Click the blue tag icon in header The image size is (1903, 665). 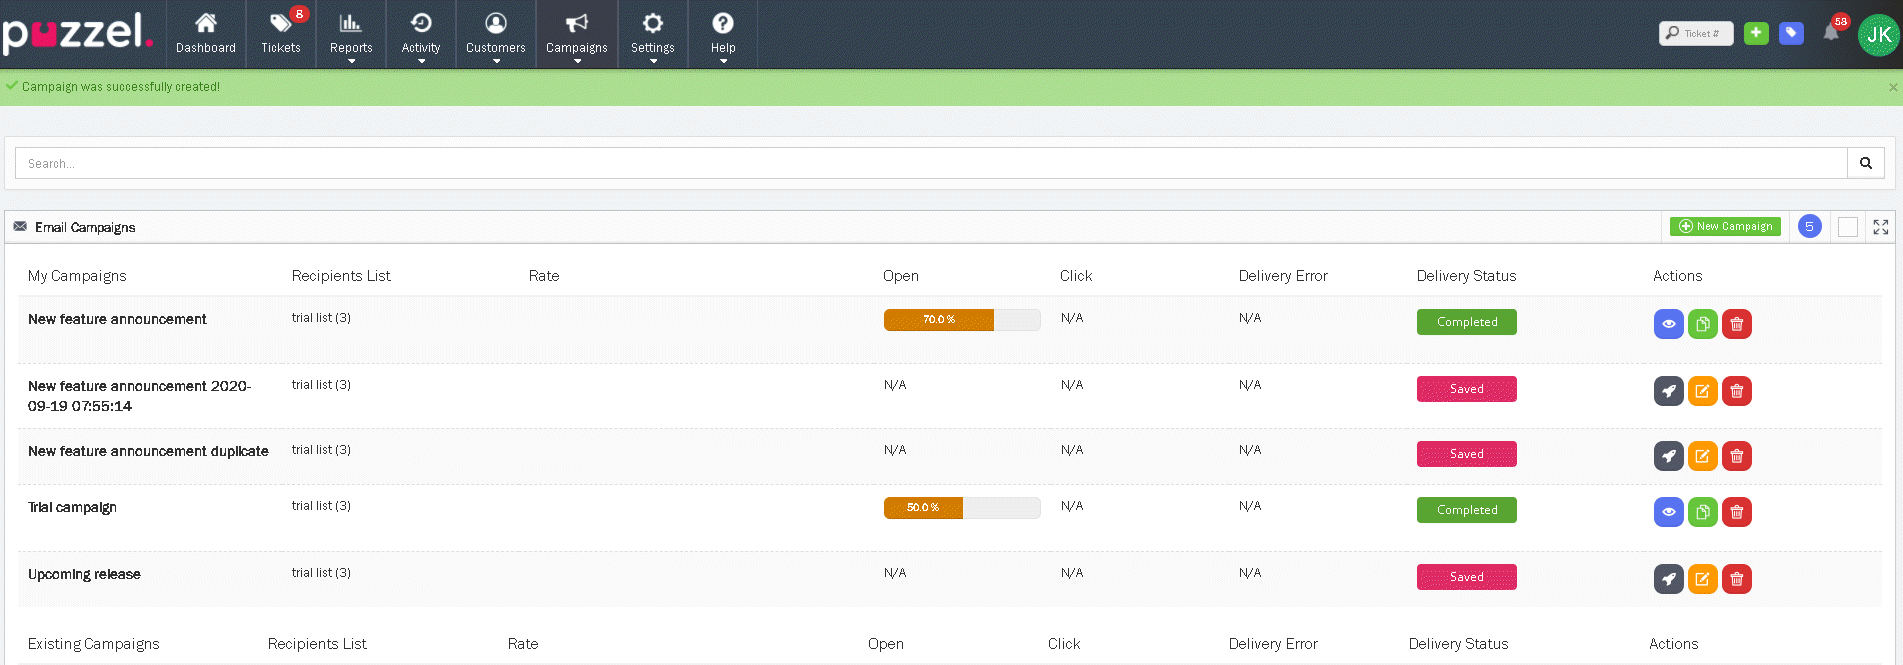tap(1791, 33)
